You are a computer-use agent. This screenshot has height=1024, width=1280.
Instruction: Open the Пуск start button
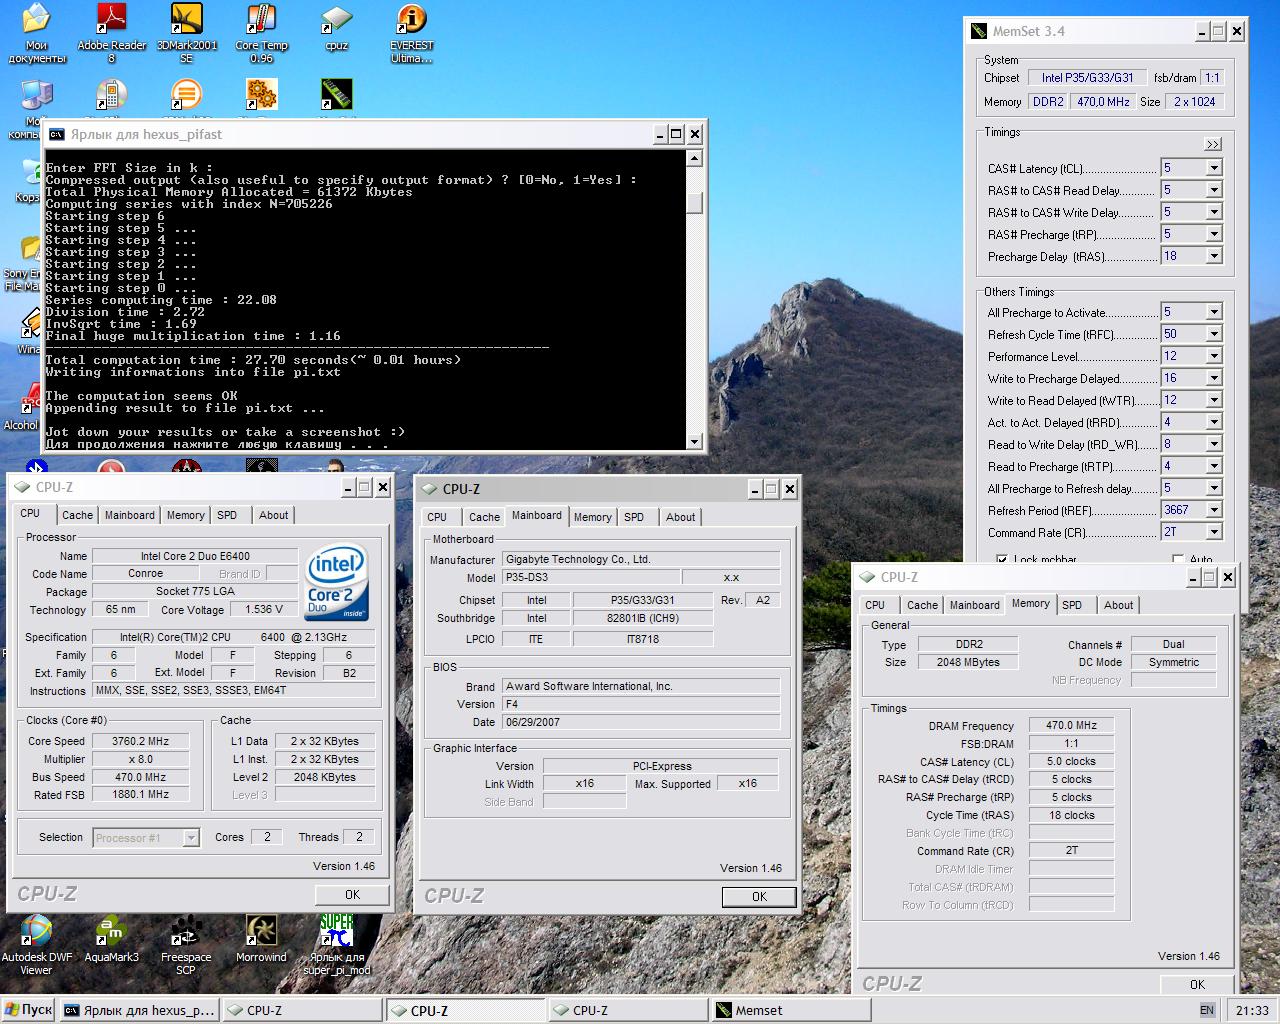28,1010
